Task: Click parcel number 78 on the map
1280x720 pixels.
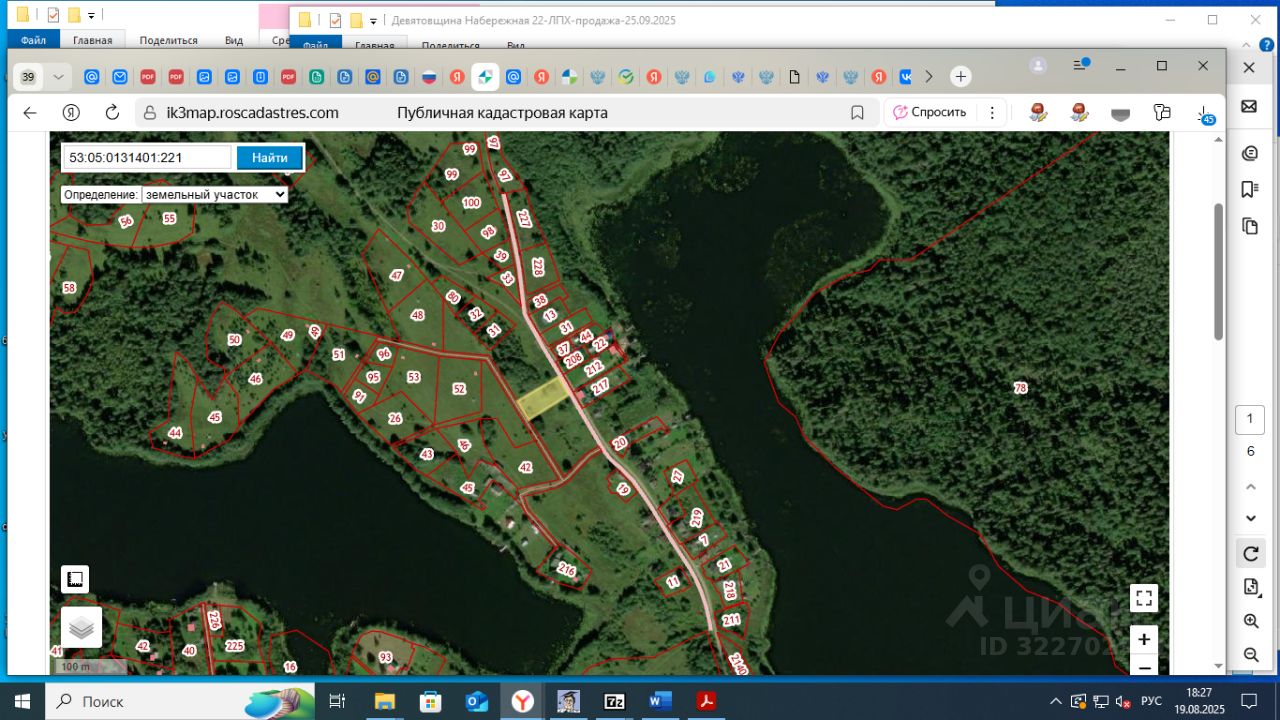Action: [x=1020, y=388]
